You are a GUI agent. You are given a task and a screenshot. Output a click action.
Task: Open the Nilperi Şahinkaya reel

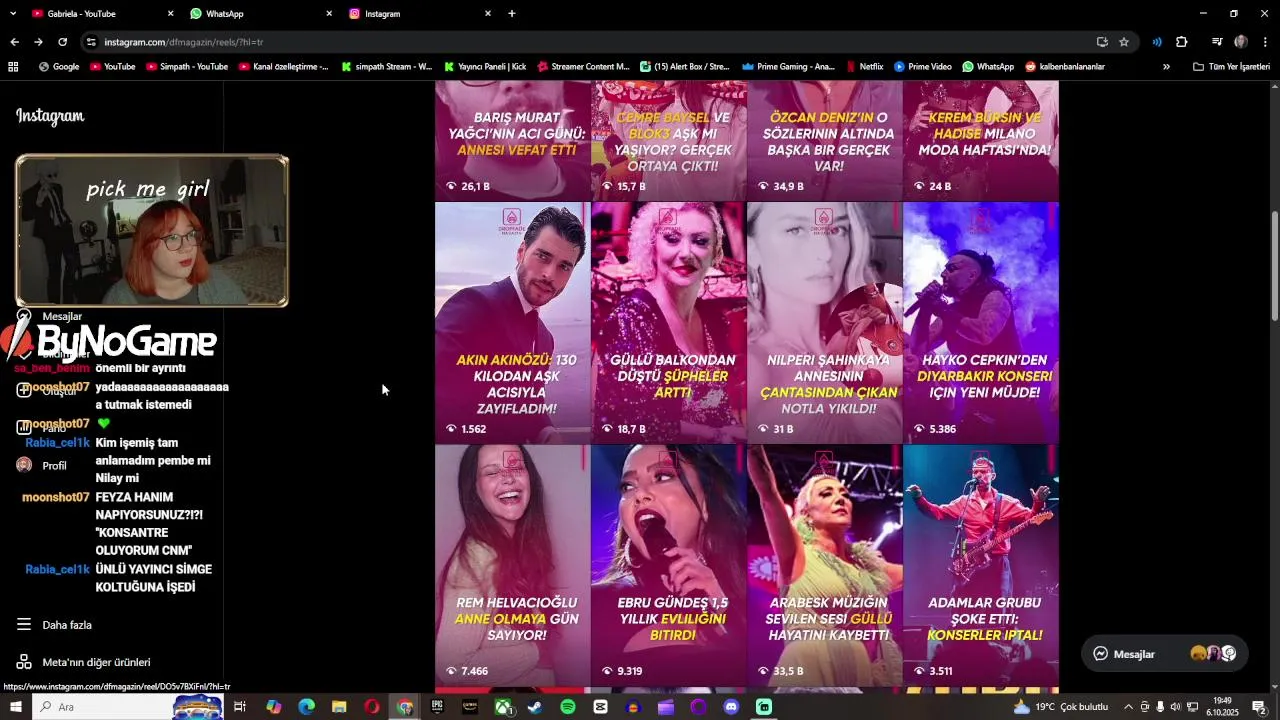pos(824,323)
